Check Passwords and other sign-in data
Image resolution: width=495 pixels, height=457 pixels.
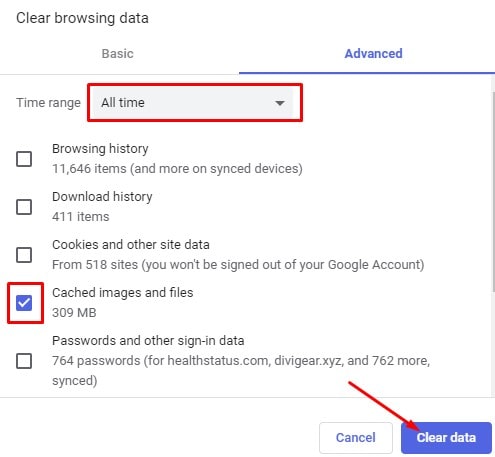coord(24,361)
